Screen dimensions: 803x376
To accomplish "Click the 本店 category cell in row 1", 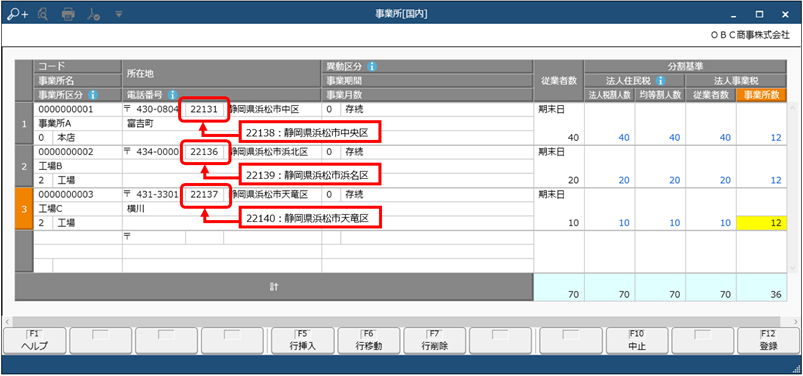I will tap(87, 137).
